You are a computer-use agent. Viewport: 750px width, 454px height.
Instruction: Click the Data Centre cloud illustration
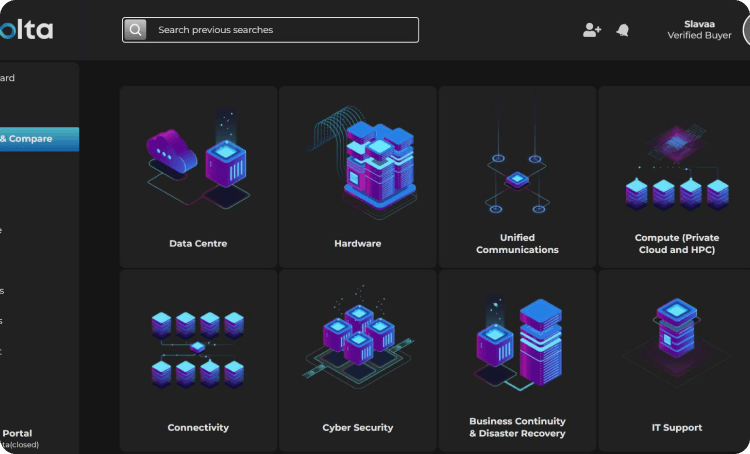pyautogui.click(x=198, y=160)
